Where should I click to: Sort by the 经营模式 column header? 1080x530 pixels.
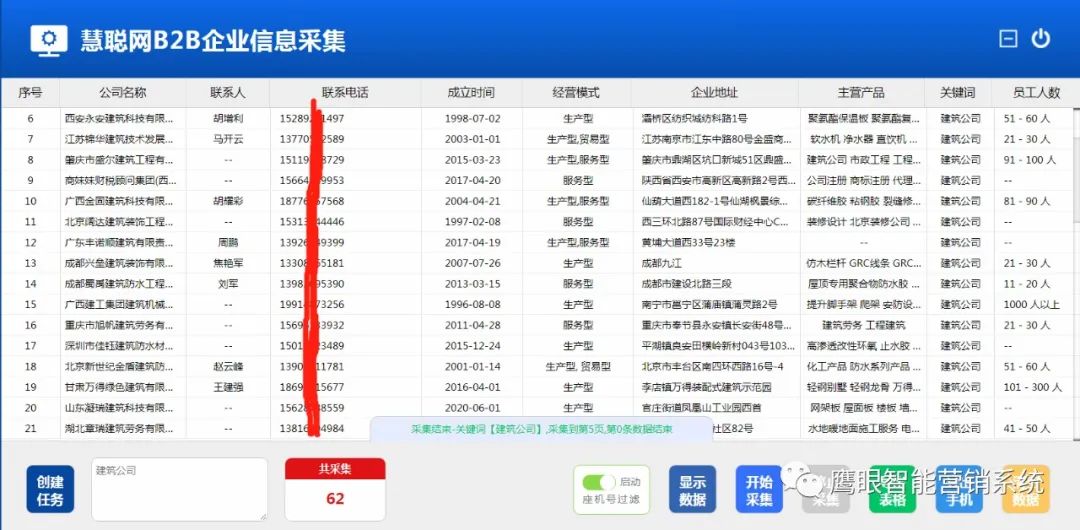(577, 92)
